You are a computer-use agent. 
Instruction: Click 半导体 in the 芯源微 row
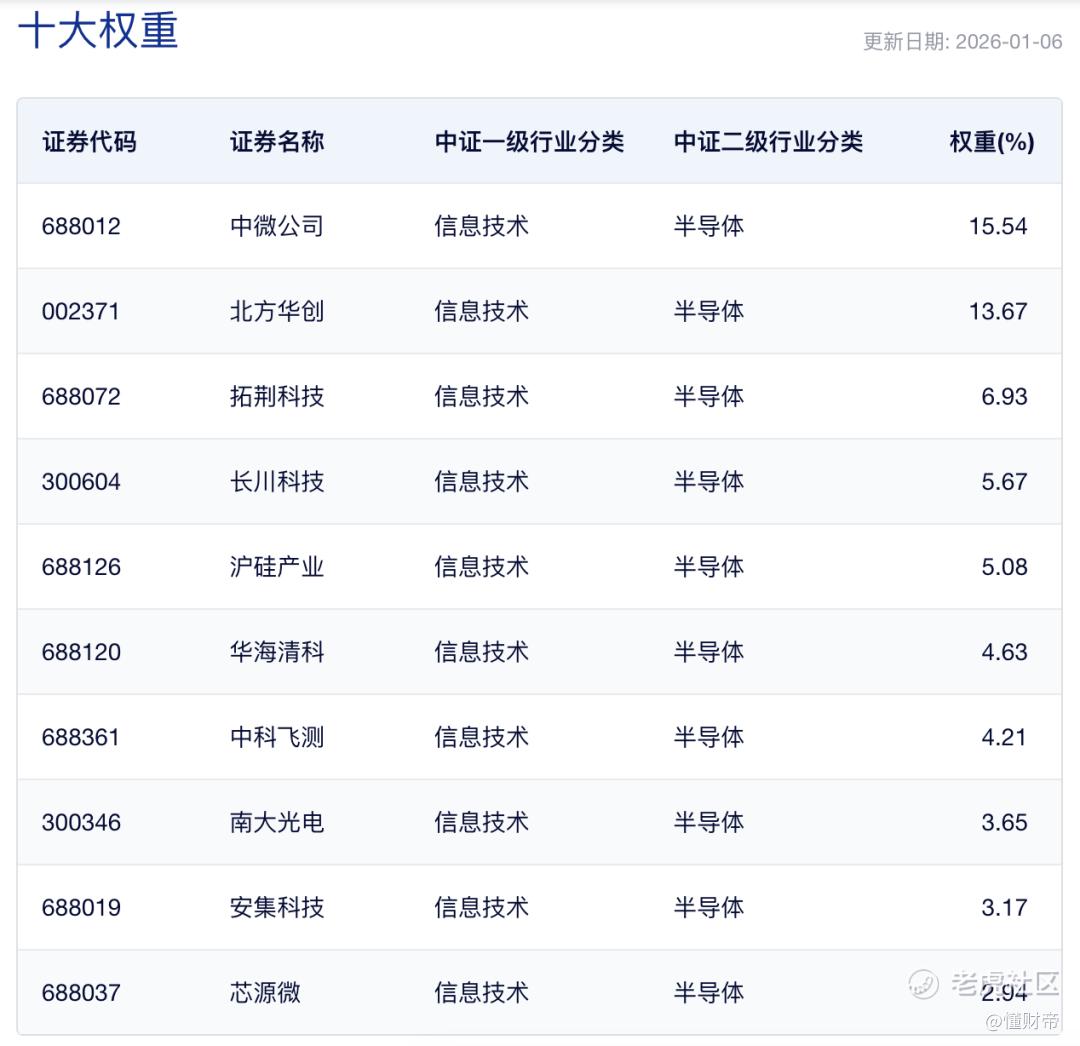[709, 993]
